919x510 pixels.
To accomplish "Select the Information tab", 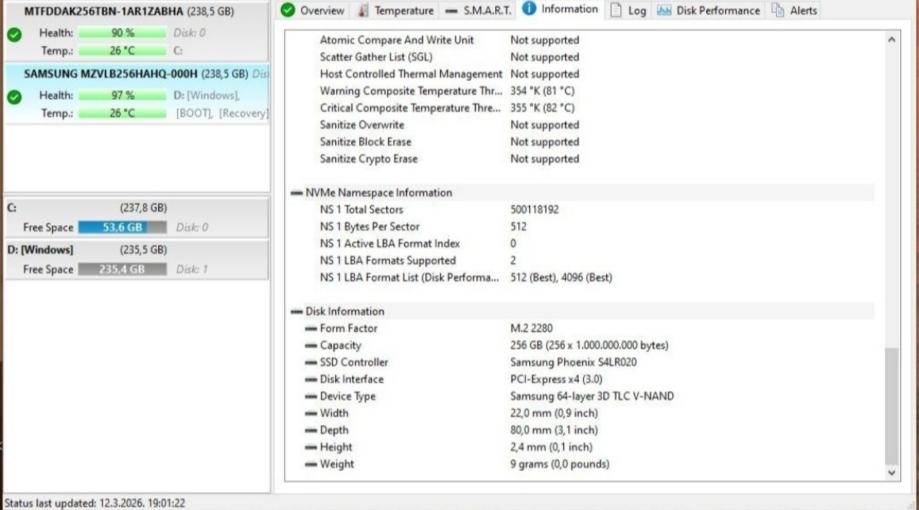I will point(560,9).
